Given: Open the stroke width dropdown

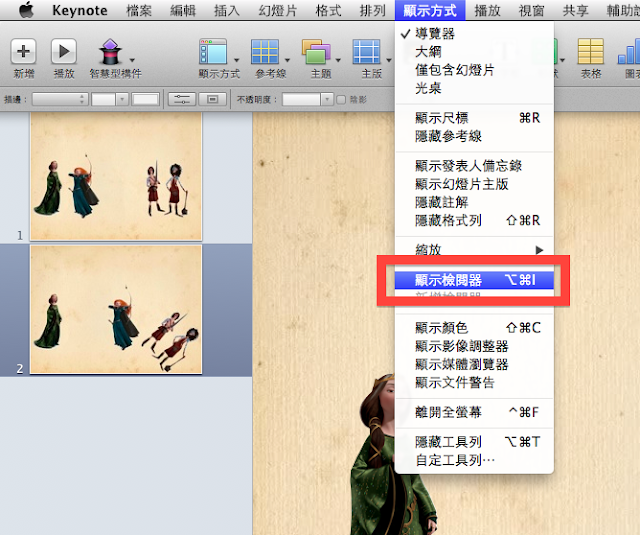Looking at the screenshot, I should click(x=122, y=99).
